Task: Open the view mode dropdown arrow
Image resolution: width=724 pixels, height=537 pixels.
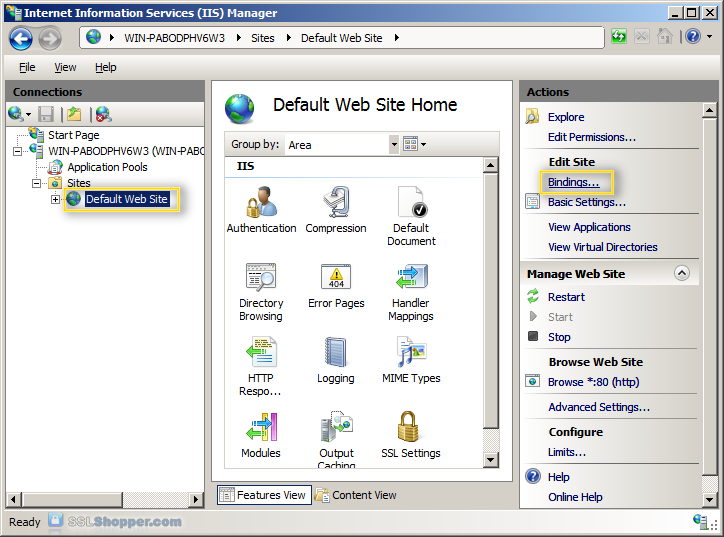Action: coord(423,145)
